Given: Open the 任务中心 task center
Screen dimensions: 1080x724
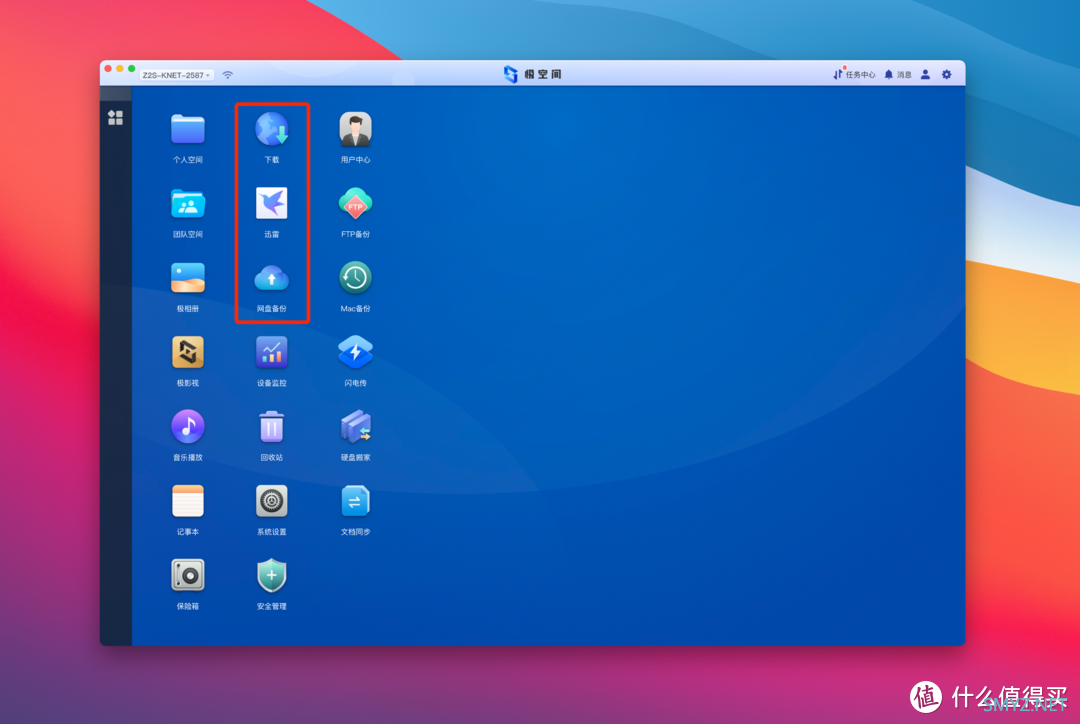Looking at the screenshot, I should coord(854,74).
